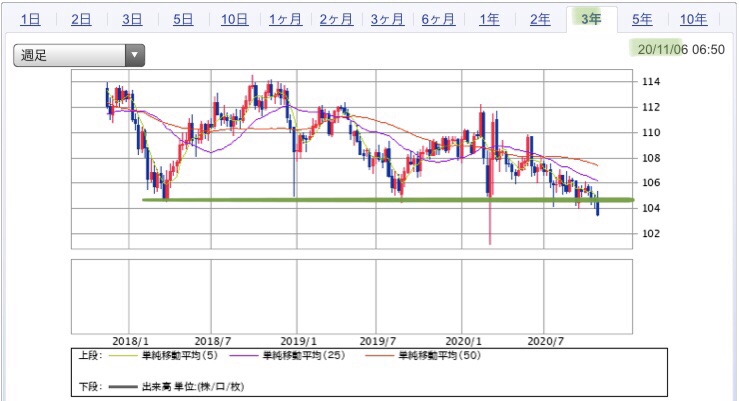Click the 2020/7 date axis label
Image resolution: width=739 pixels, height=401 pixels.
click(545, 341)
